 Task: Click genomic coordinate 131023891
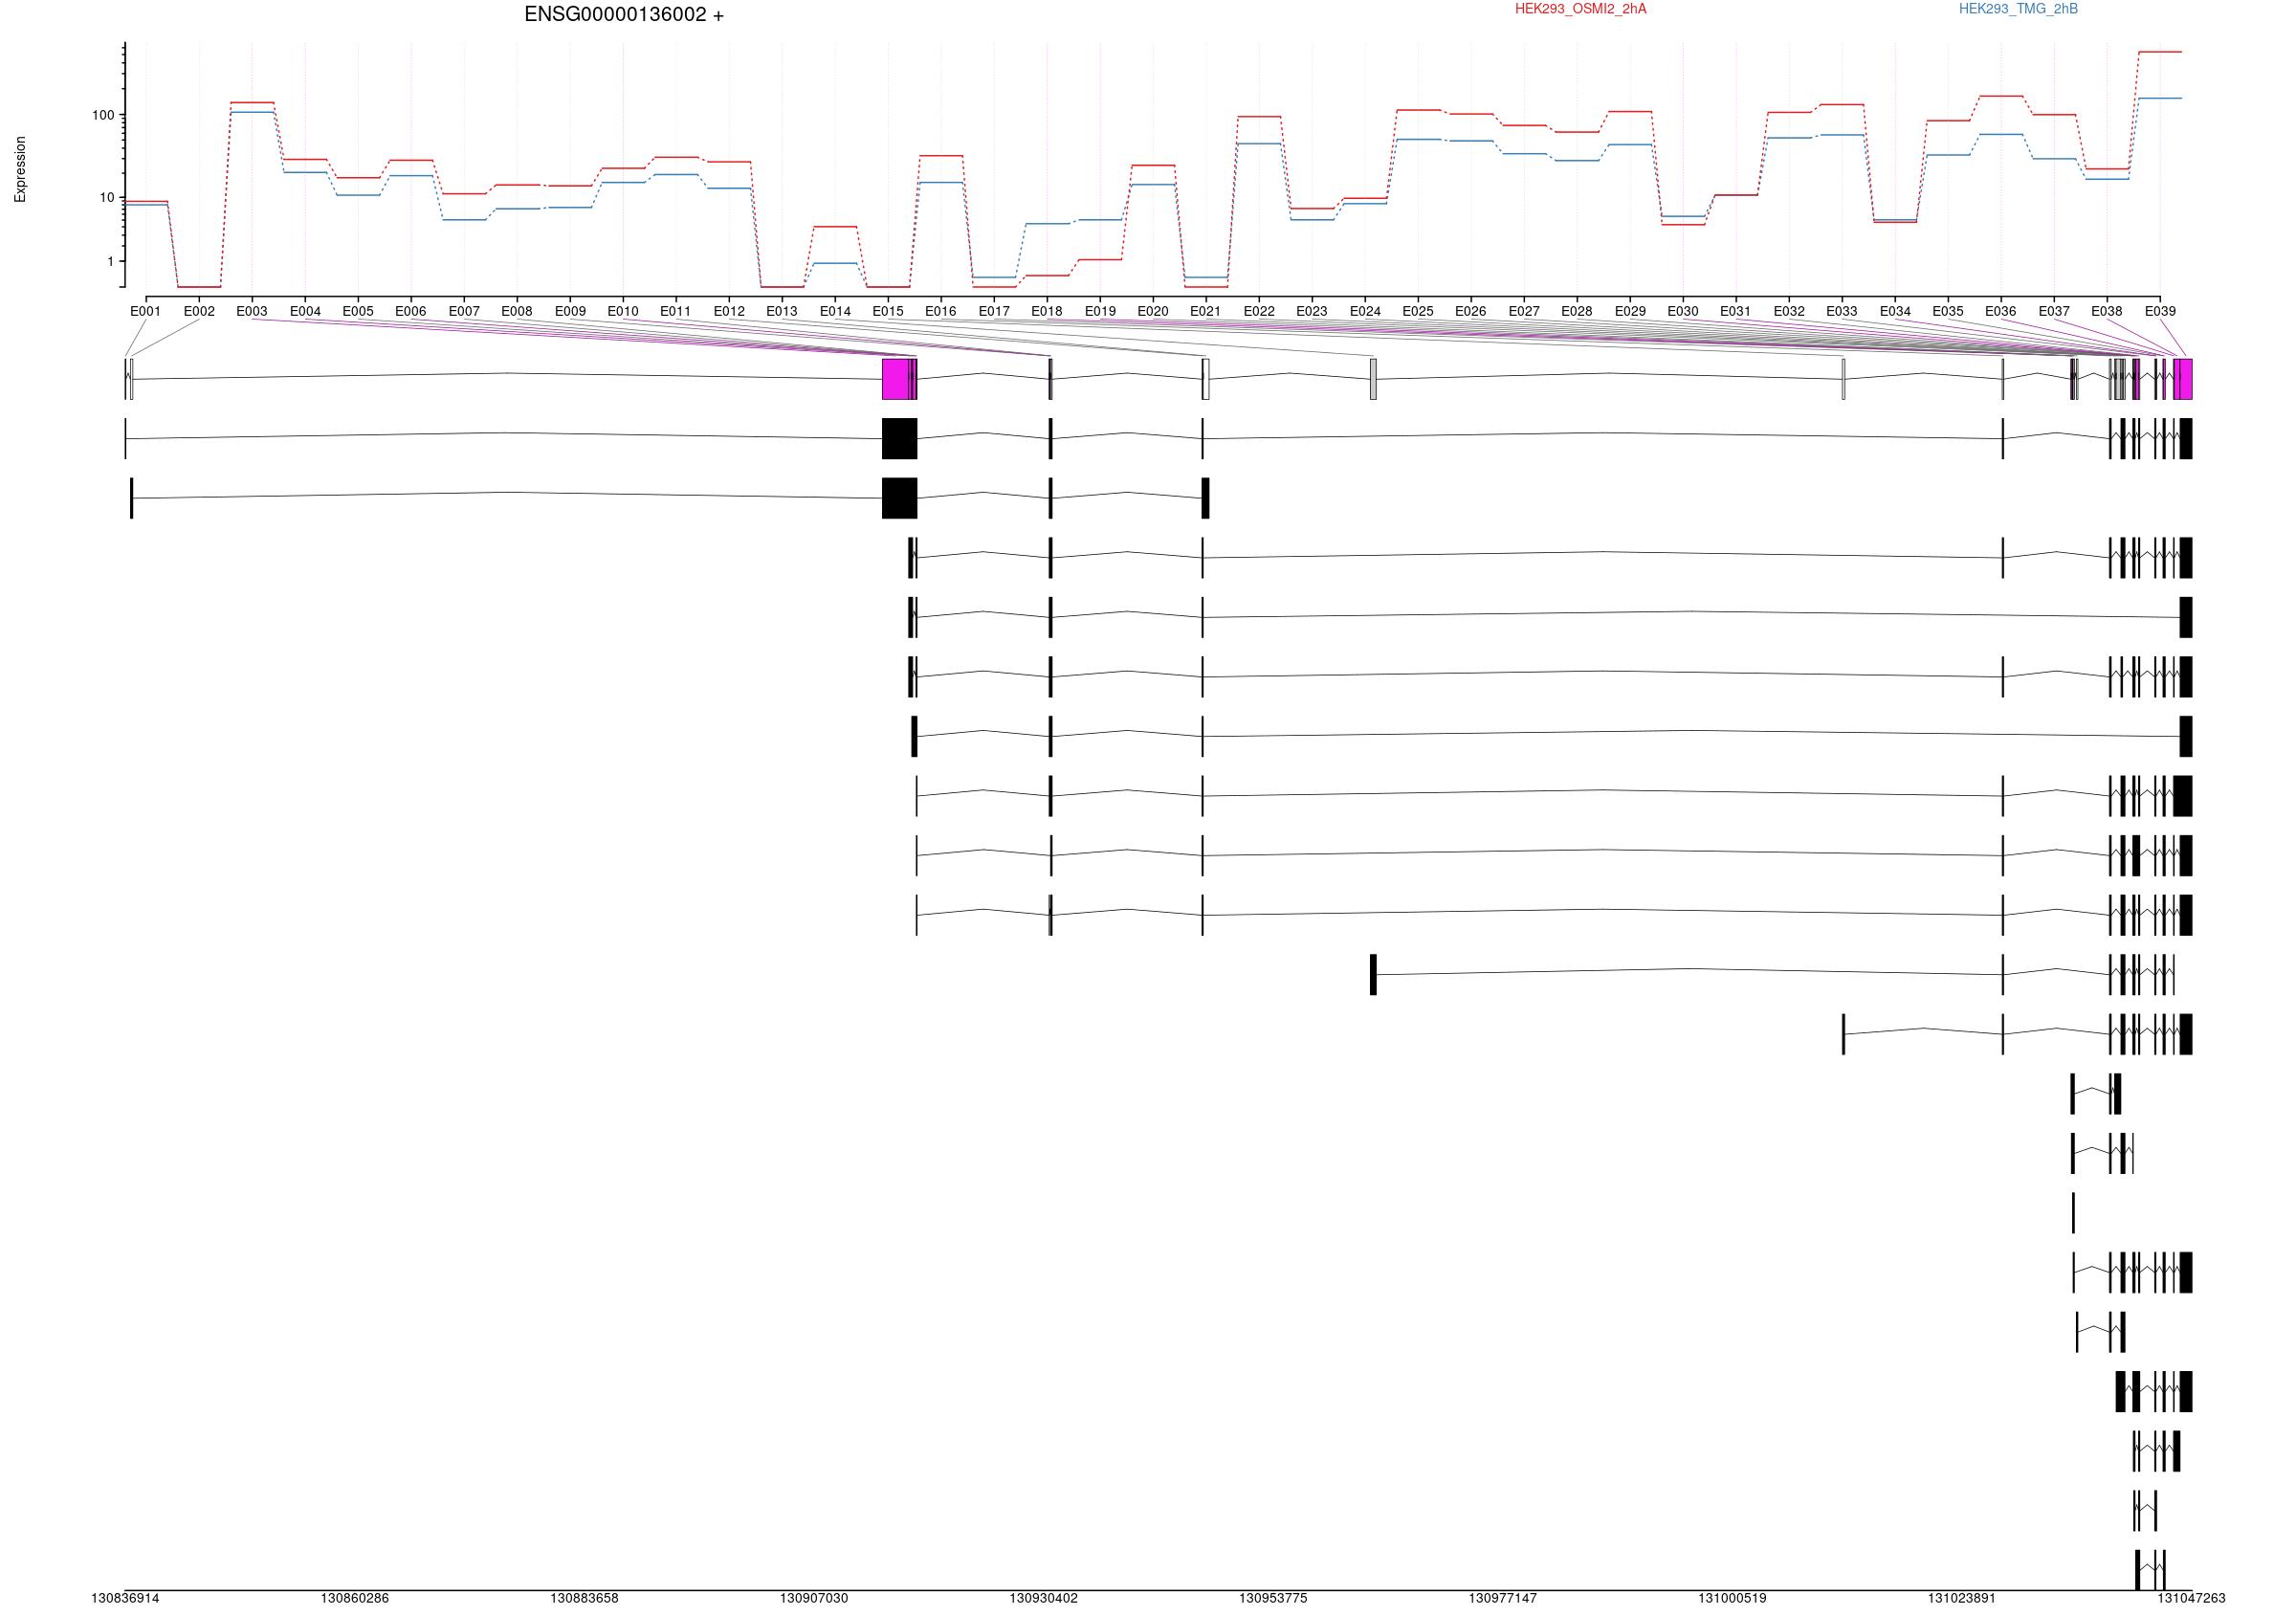tap(1962, 1598)
